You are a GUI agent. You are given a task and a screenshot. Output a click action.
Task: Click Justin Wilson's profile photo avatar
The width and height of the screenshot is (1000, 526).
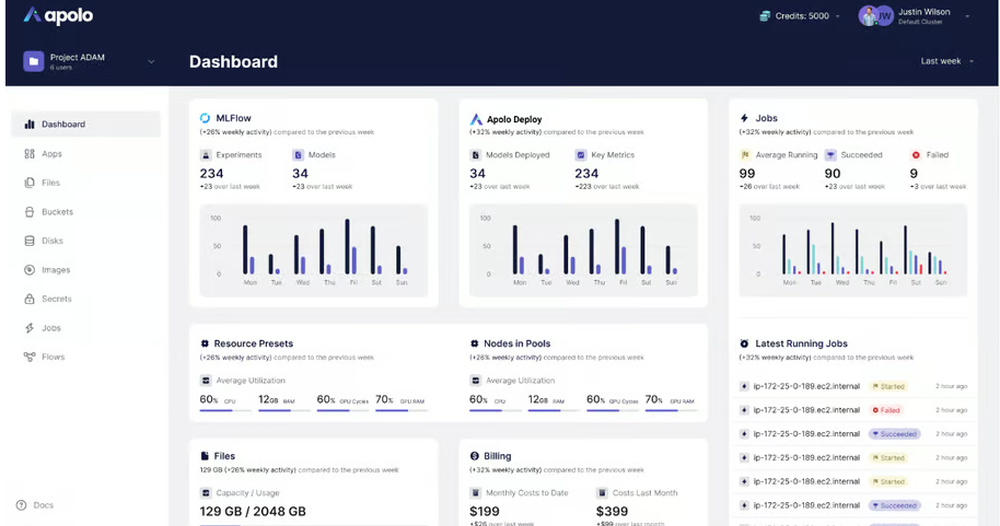(867, 16)
